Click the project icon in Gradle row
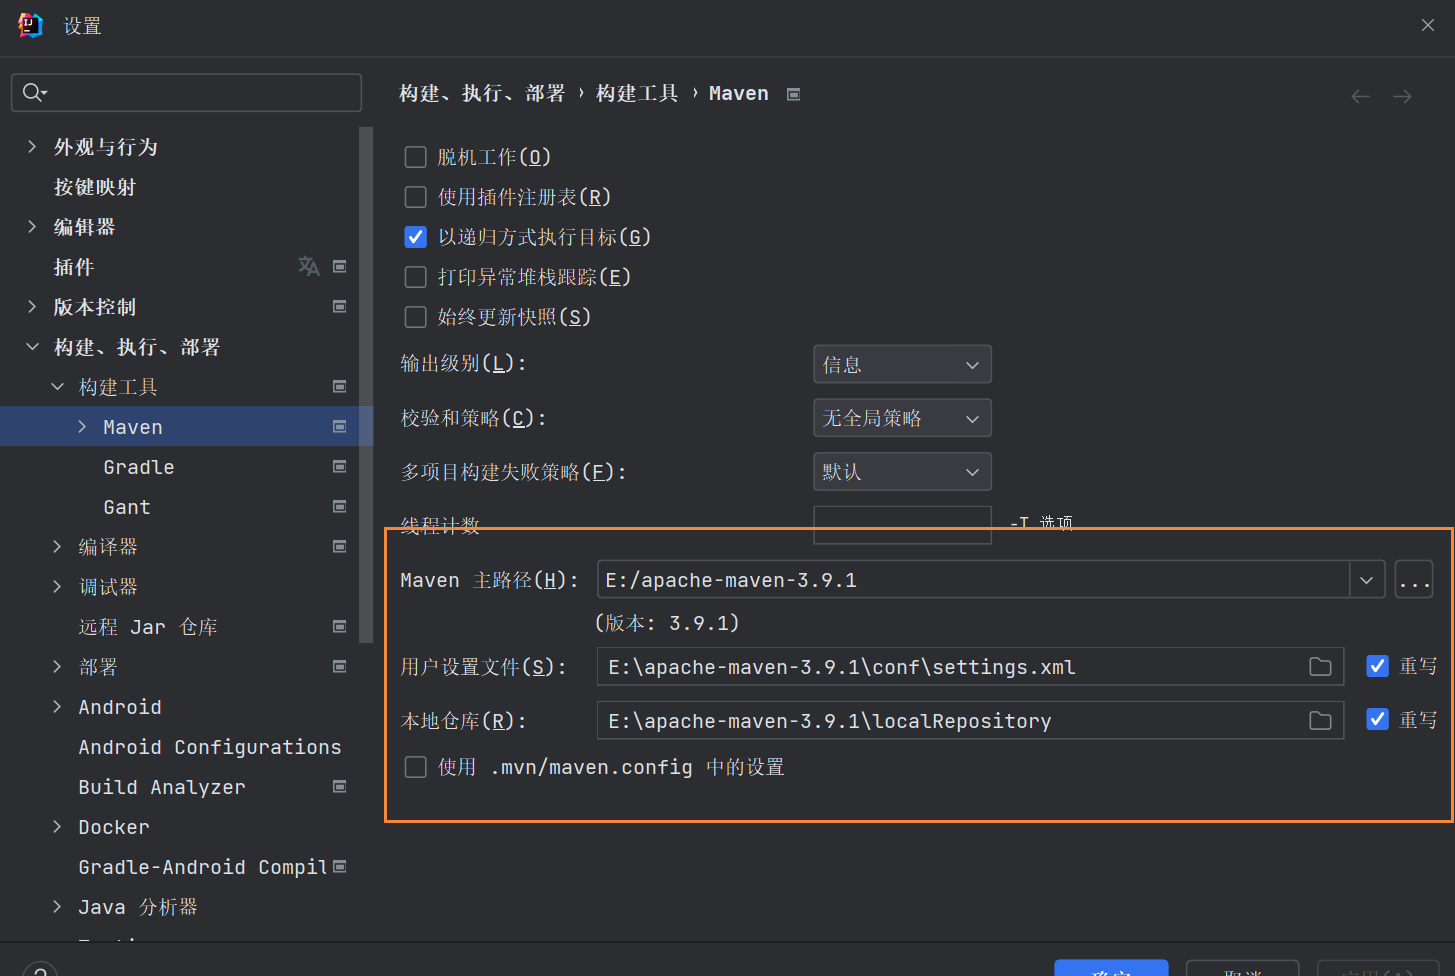Viewport: 1455px width, 976px height. click(340, 466)
